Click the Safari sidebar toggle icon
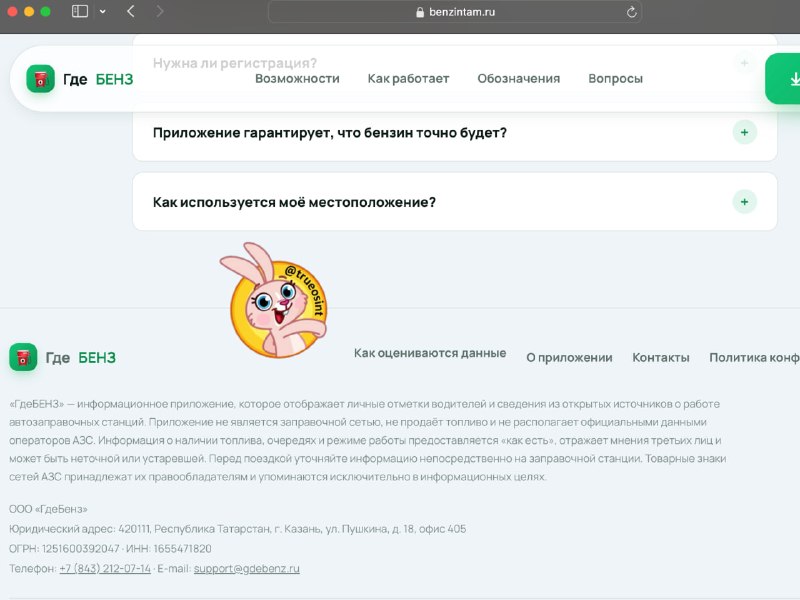The image size is (800, 600). coord(80,11)
